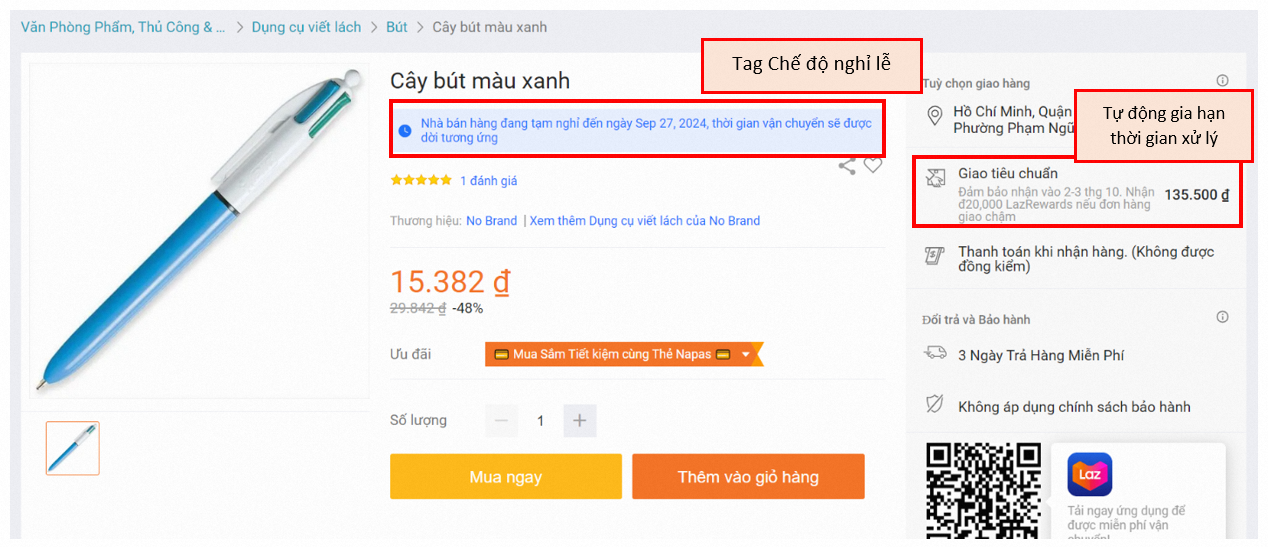Go to the Bút breadcrumb category
This screenshot has width=1268, height=547.
(397, 27)
